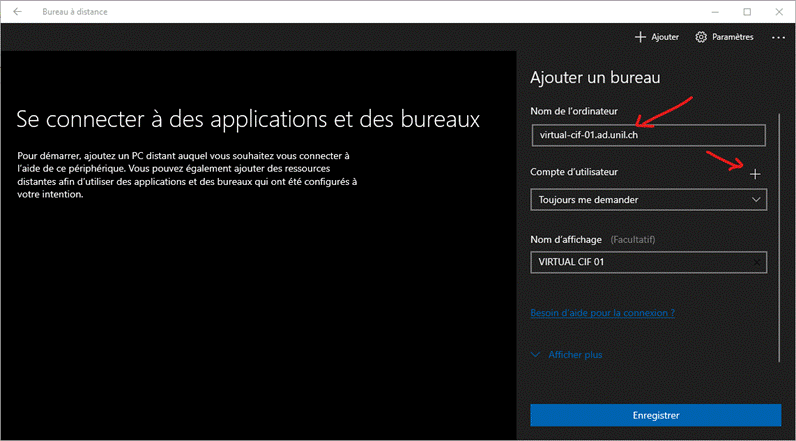This screenshot has height=441, width=796.
Task: Open the three-dot more options menu
Action: (778, 37)
